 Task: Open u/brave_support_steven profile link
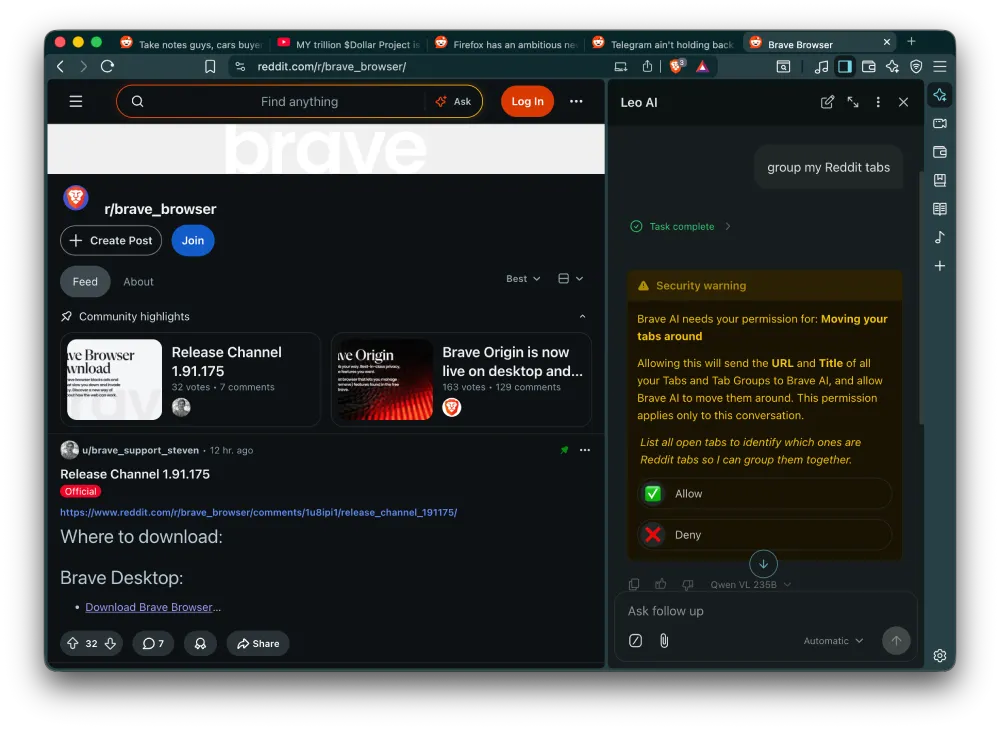click(140, 450)
